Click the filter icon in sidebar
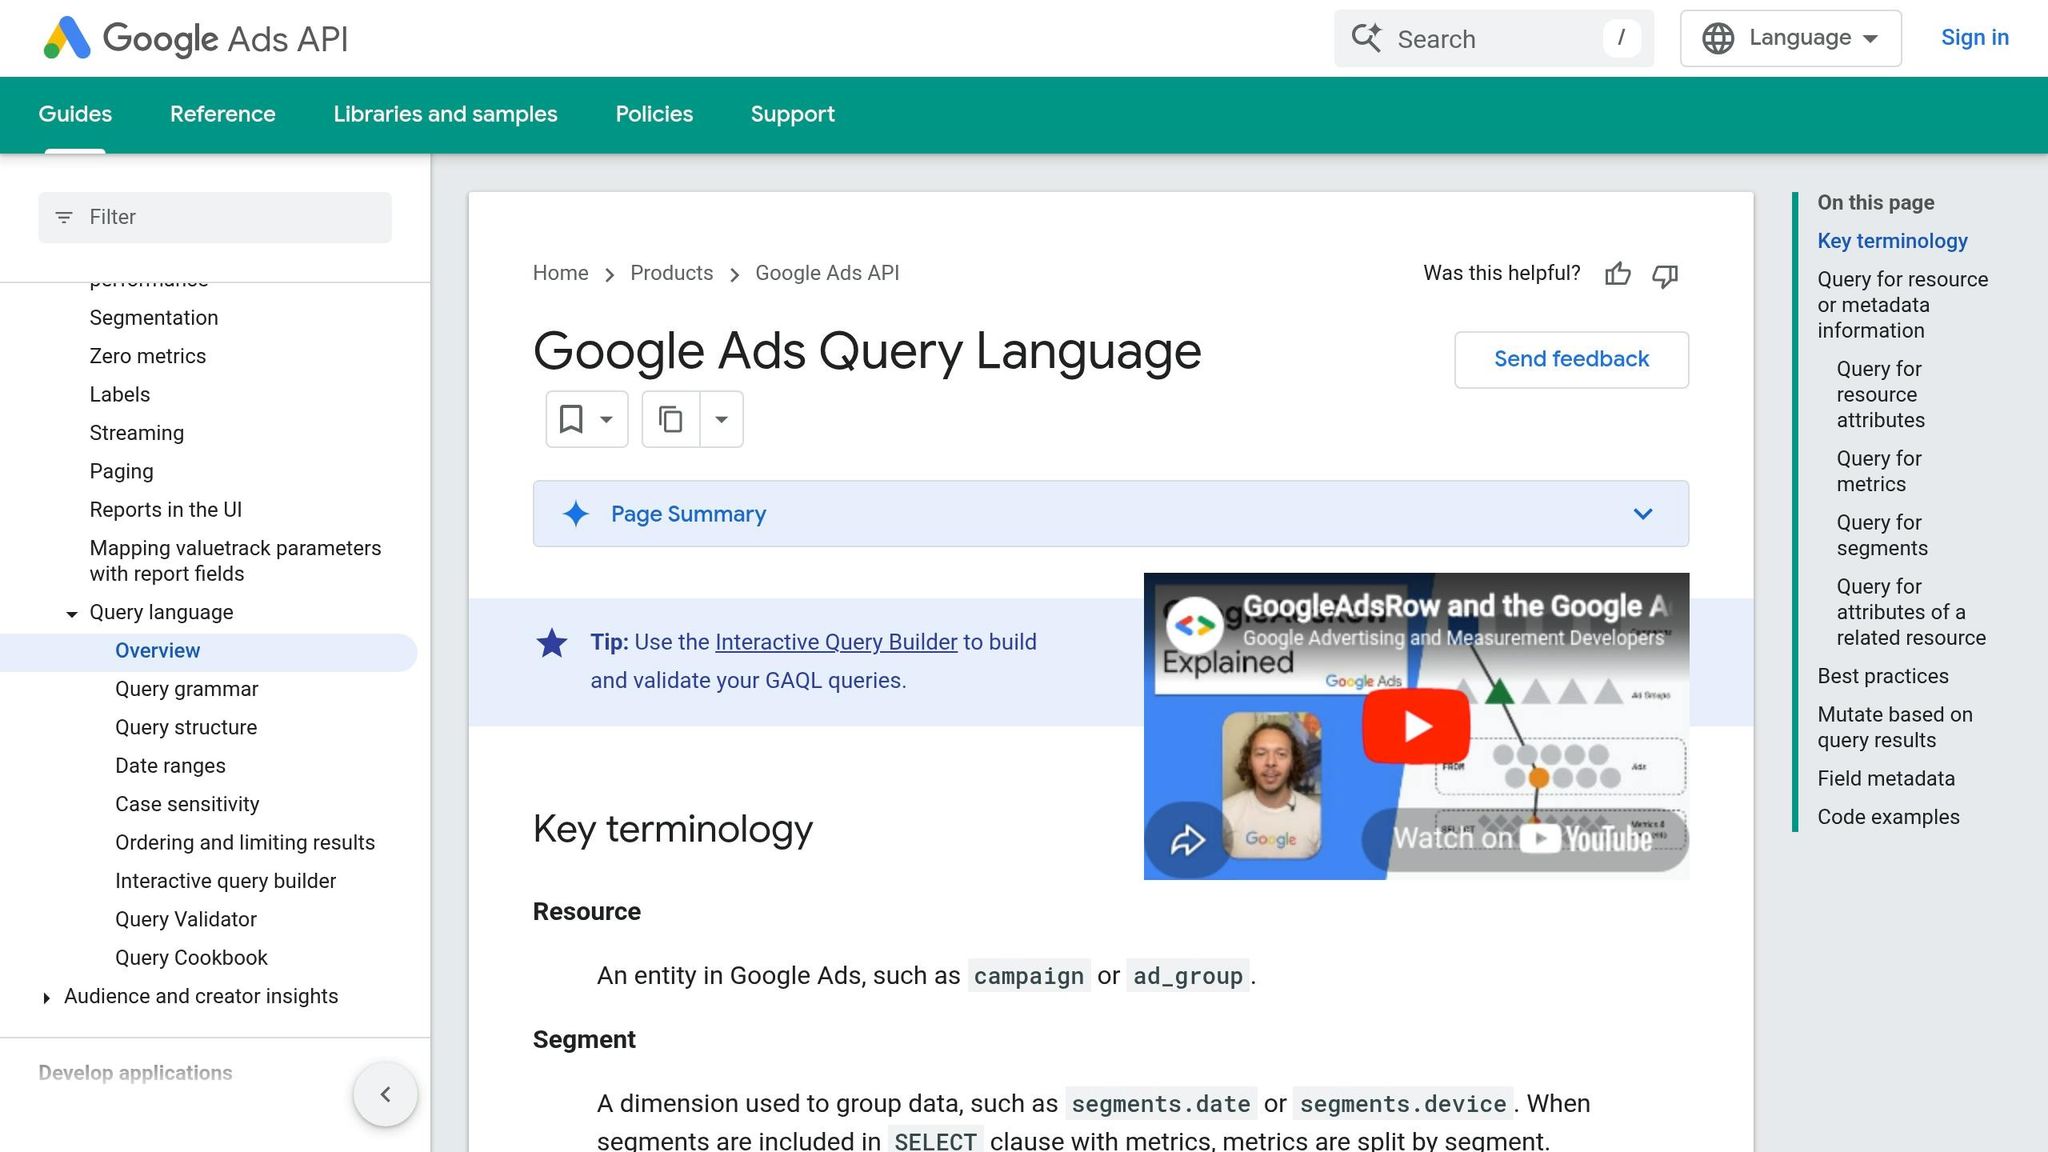The height and width of the screenshot is (1152, 2048). [x=64, y=217]
